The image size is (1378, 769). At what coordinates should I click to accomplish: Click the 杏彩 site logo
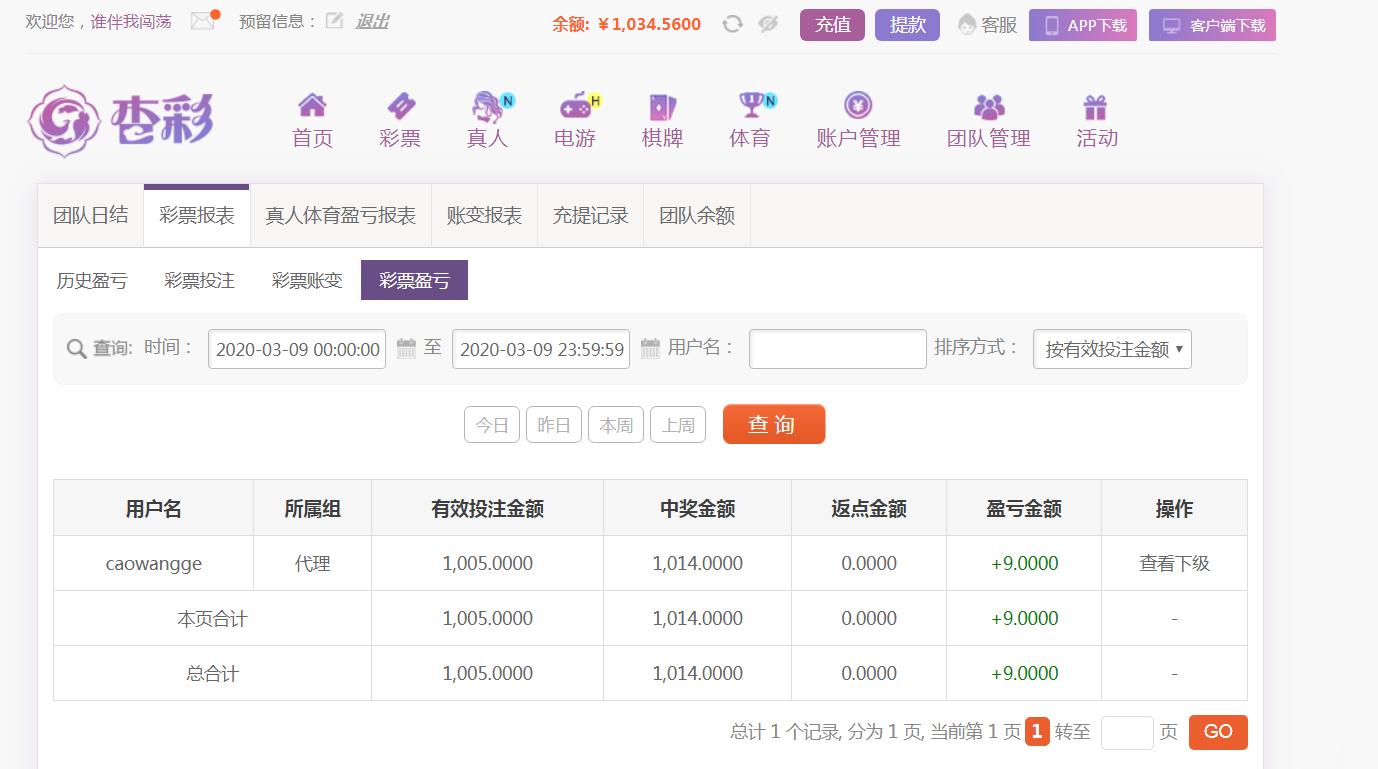tap(120, 121)
